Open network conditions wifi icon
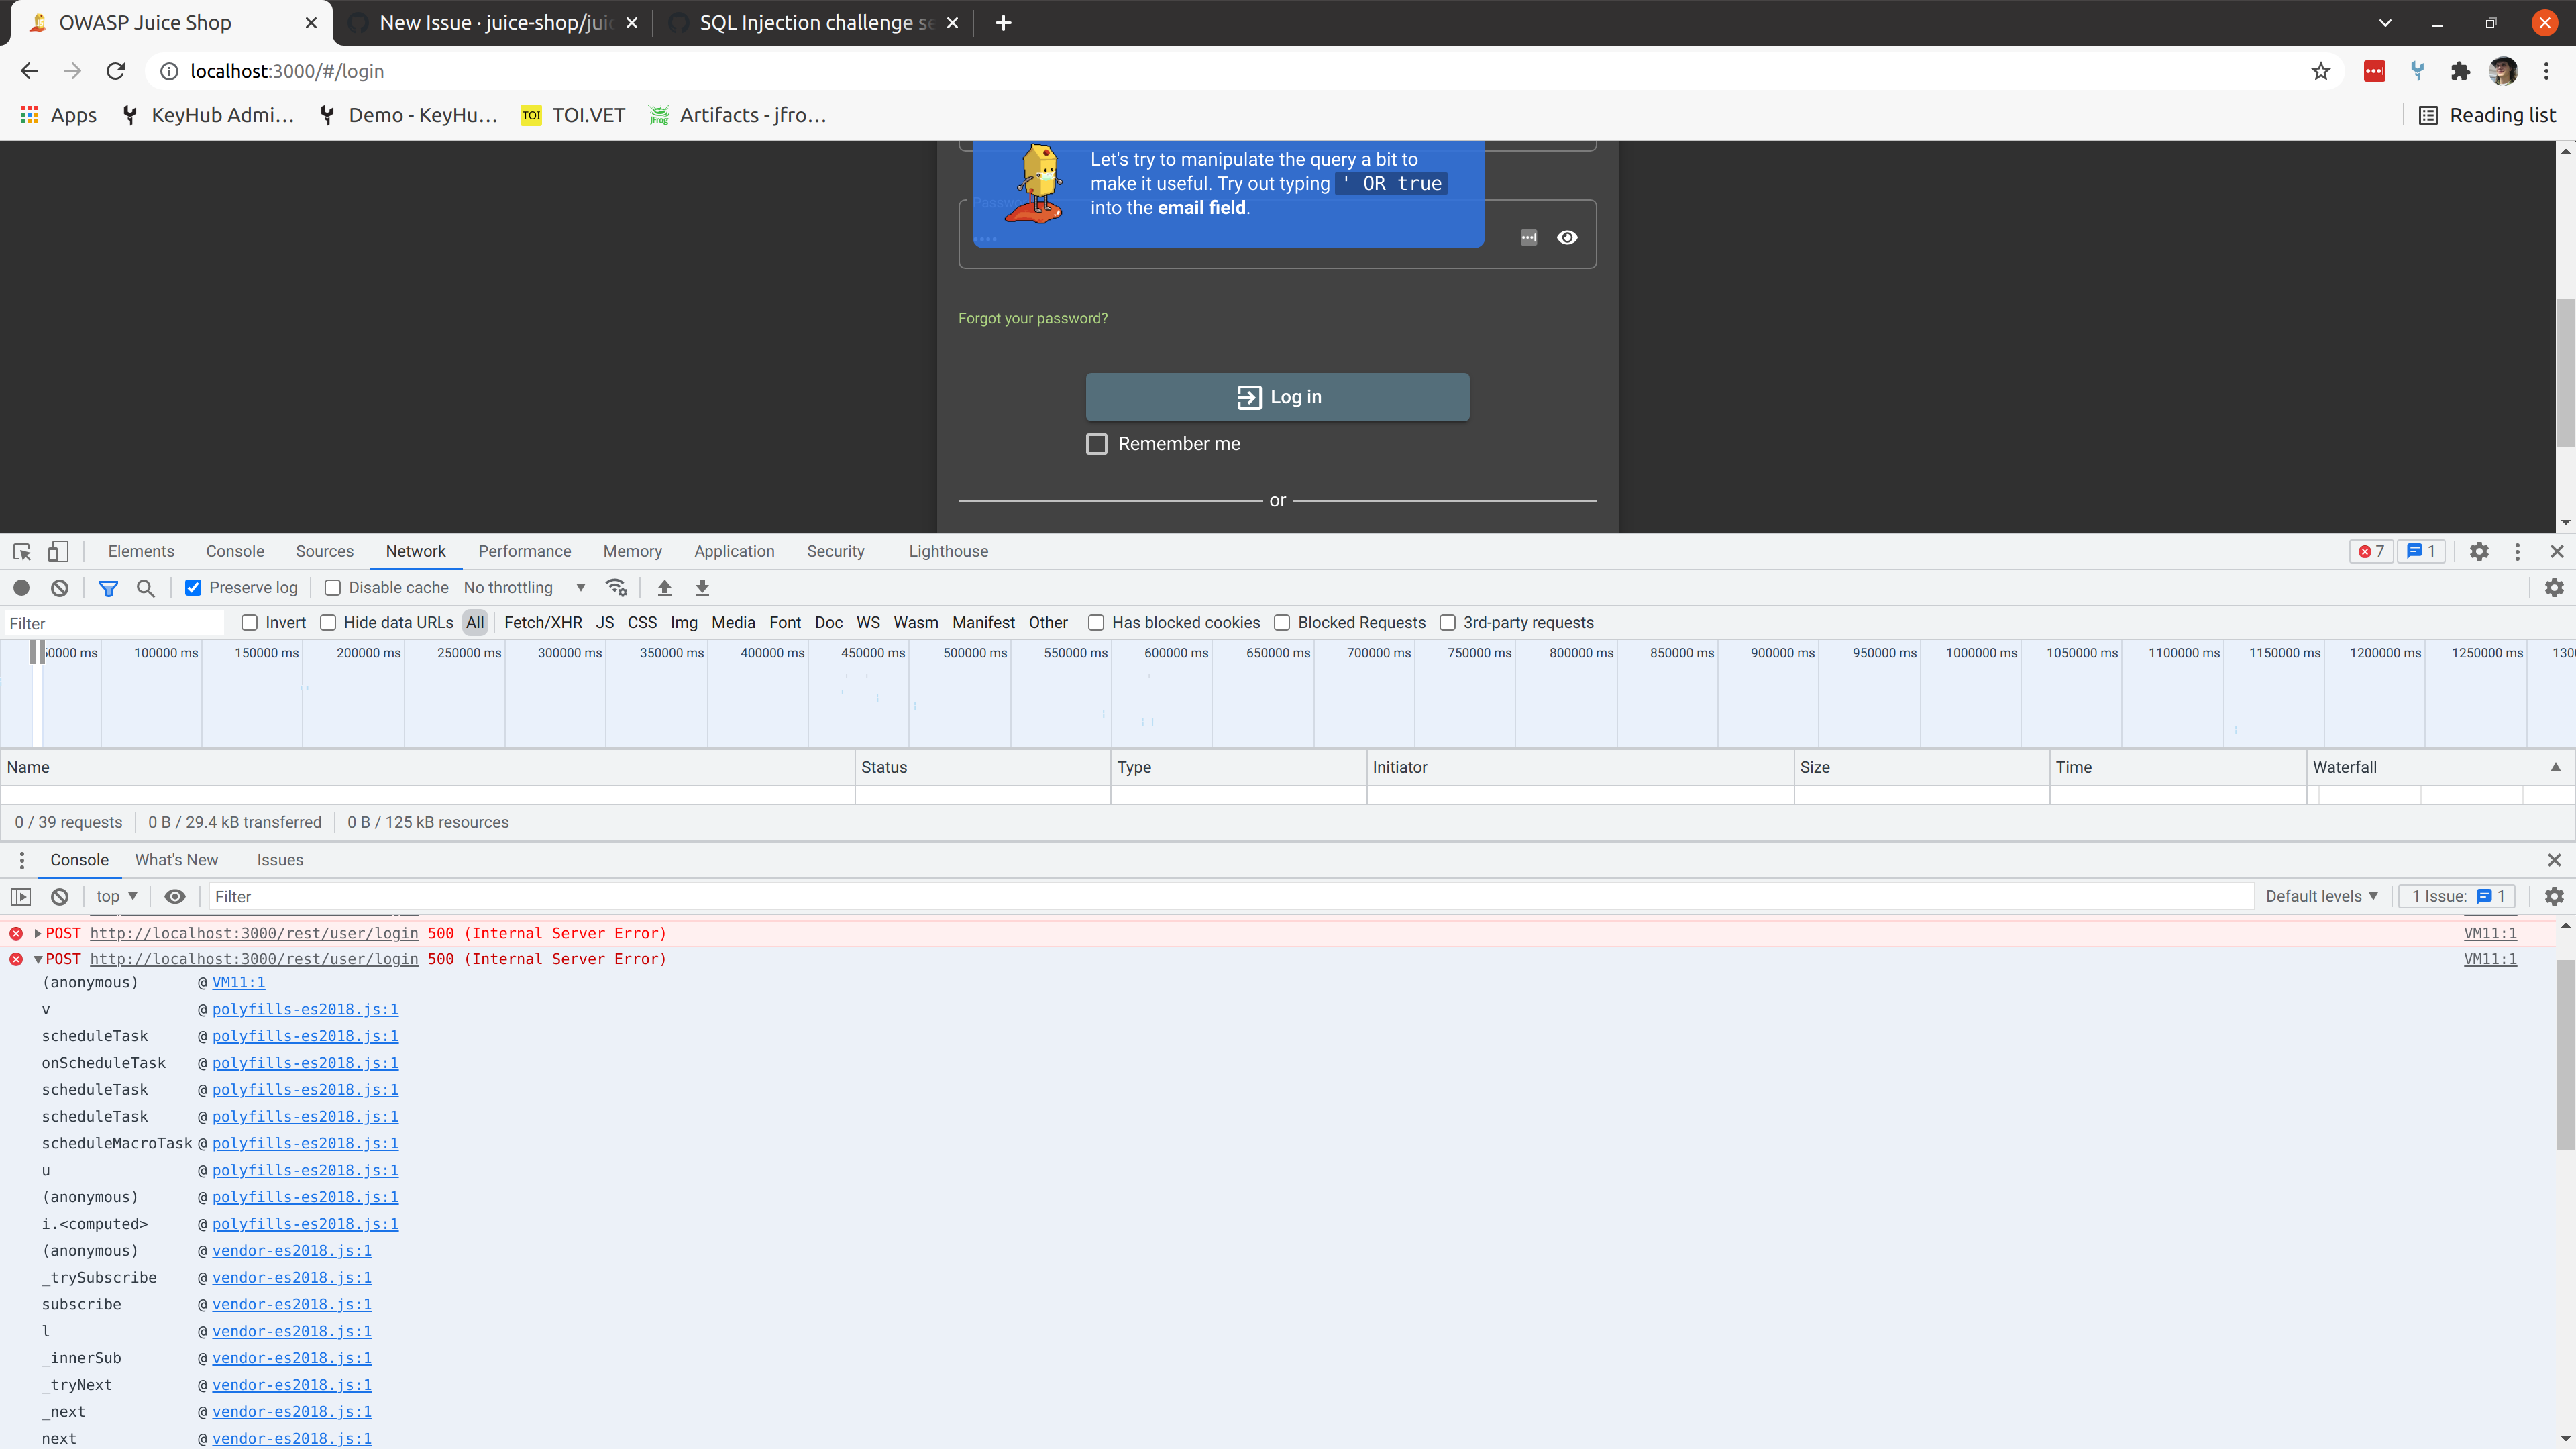This screenshot has height=1449, width=2576. point(616,588)
